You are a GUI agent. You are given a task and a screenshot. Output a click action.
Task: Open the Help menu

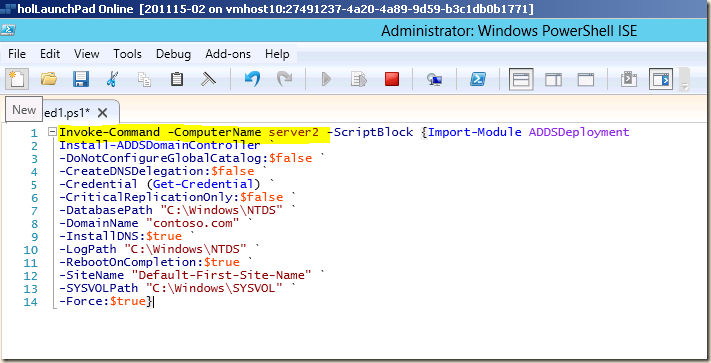coord(277,54)
